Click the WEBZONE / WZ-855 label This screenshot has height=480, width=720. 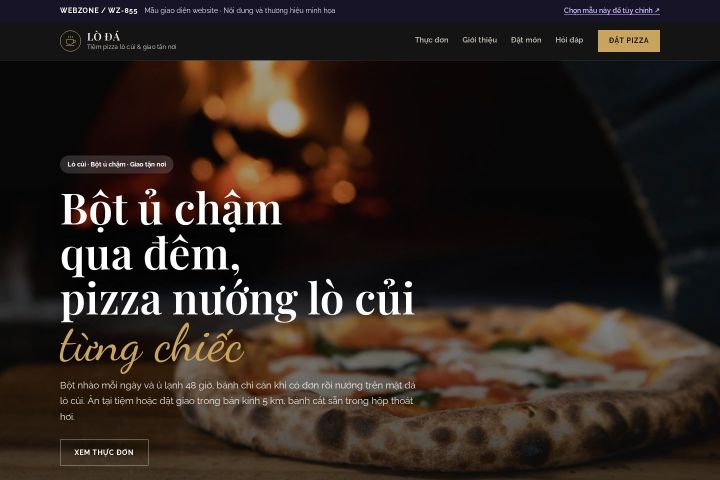click(99, 10)
